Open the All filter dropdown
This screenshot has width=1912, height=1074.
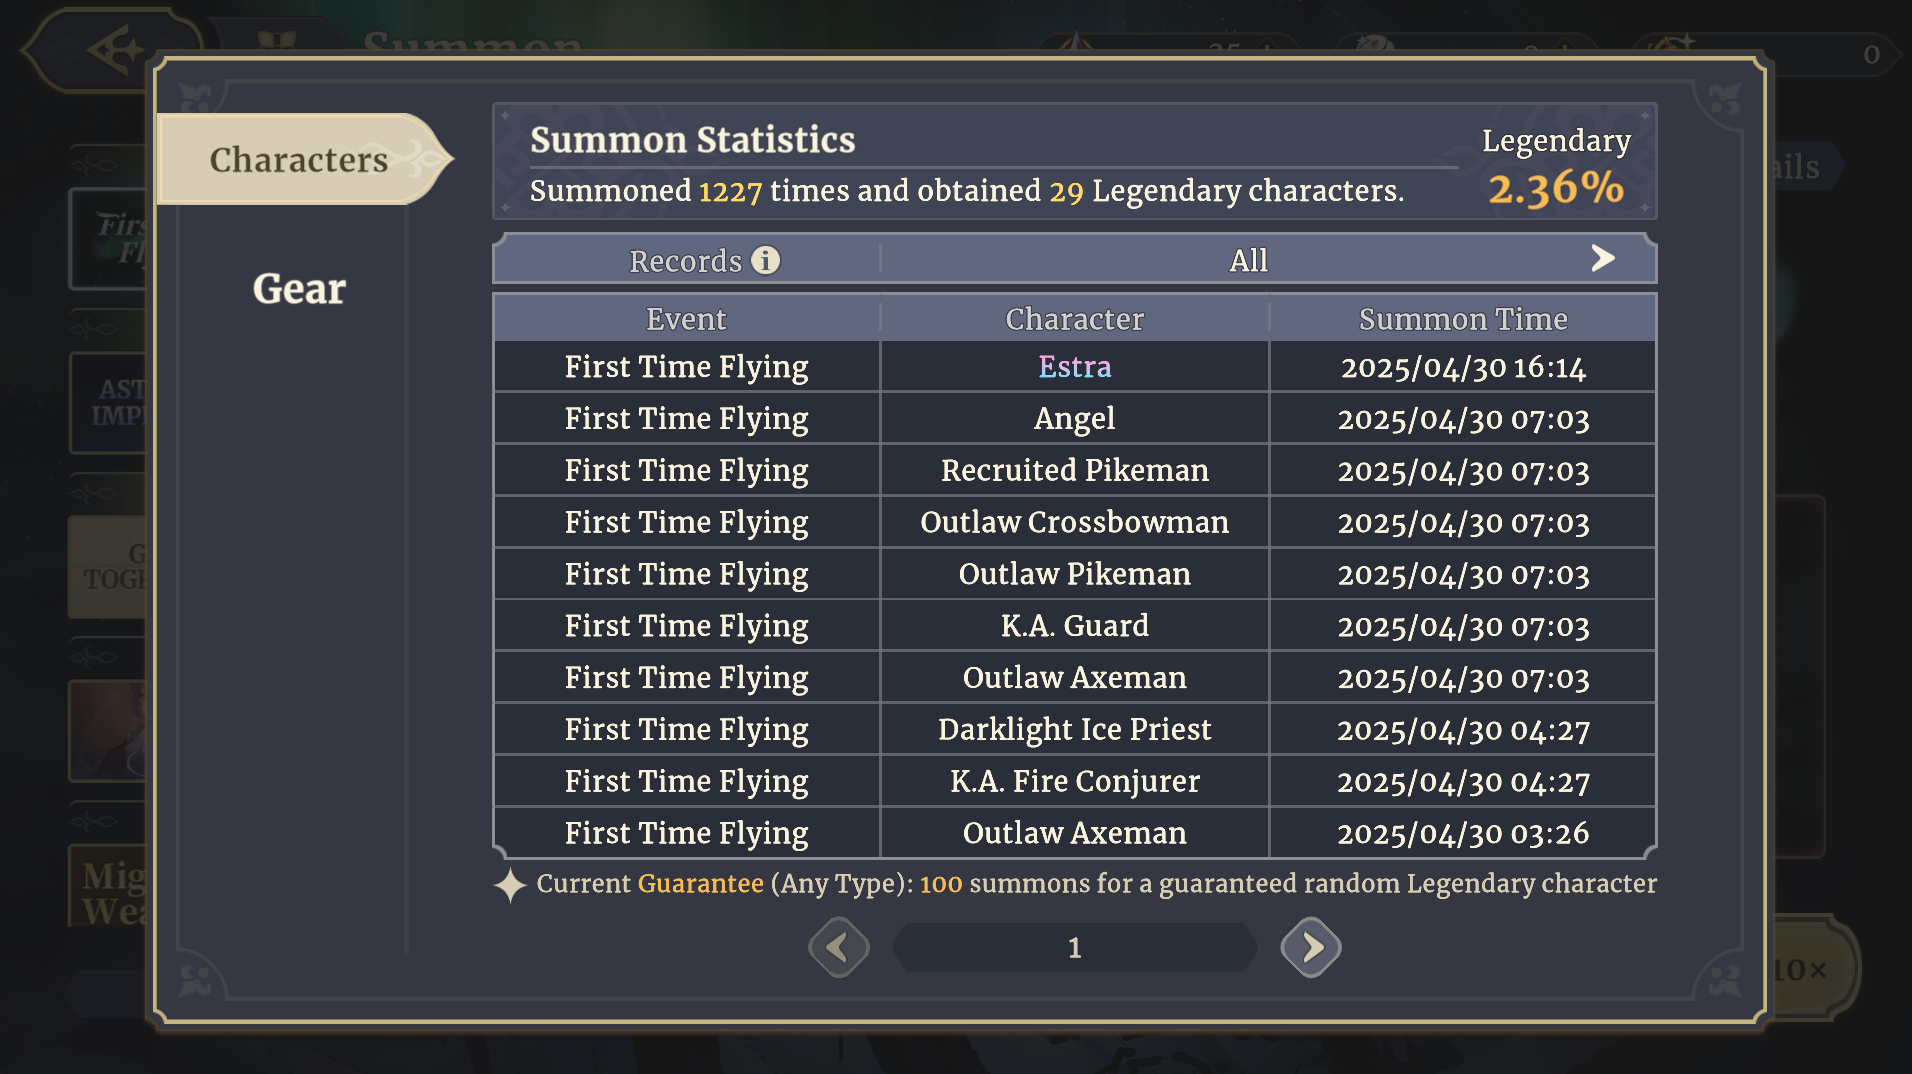coord(1248,261)
